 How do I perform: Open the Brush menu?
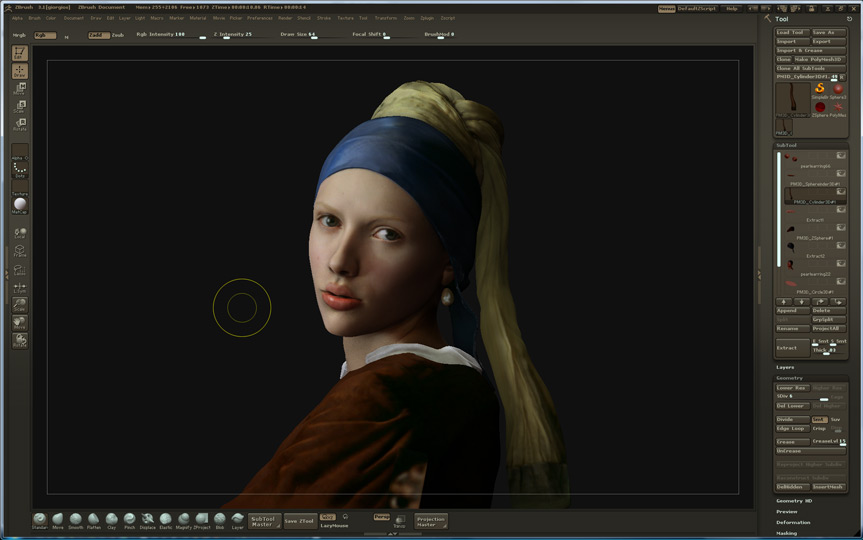coord(34,18)
